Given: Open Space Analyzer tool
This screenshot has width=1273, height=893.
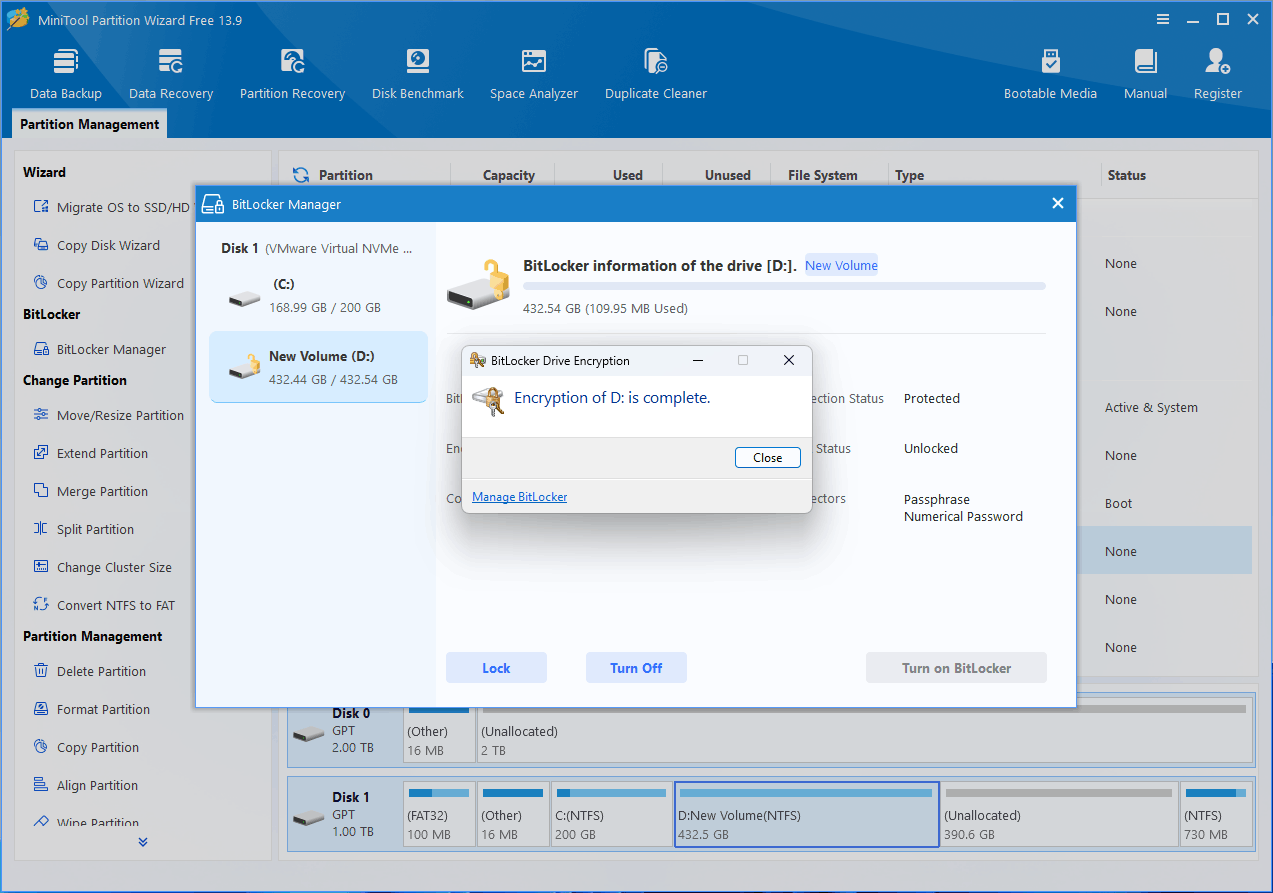Looking at the screenshot, I should tap(534, 74).
